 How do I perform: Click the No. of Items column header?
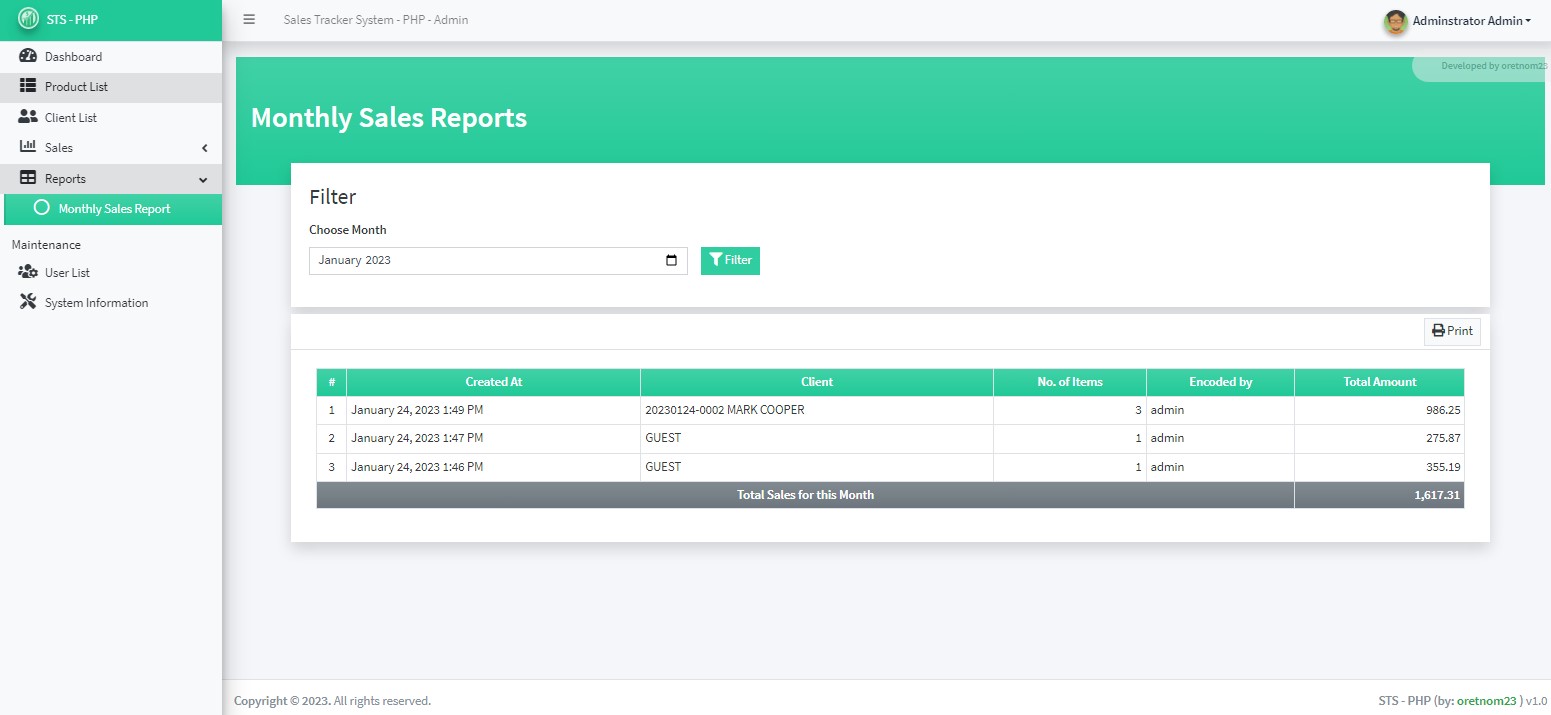[x=1070, y=382]
